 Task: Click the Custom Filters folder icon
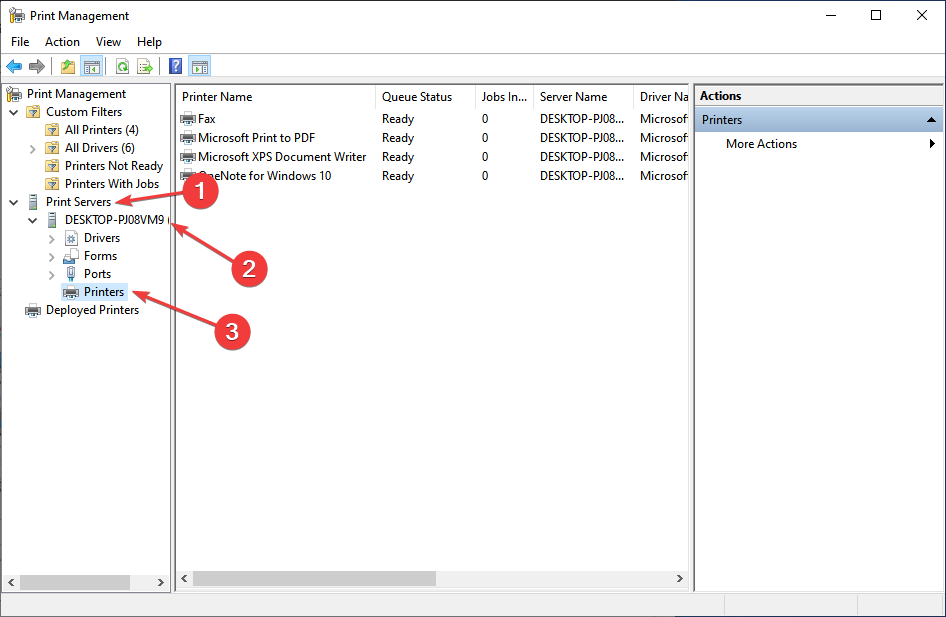coord(33,112)
